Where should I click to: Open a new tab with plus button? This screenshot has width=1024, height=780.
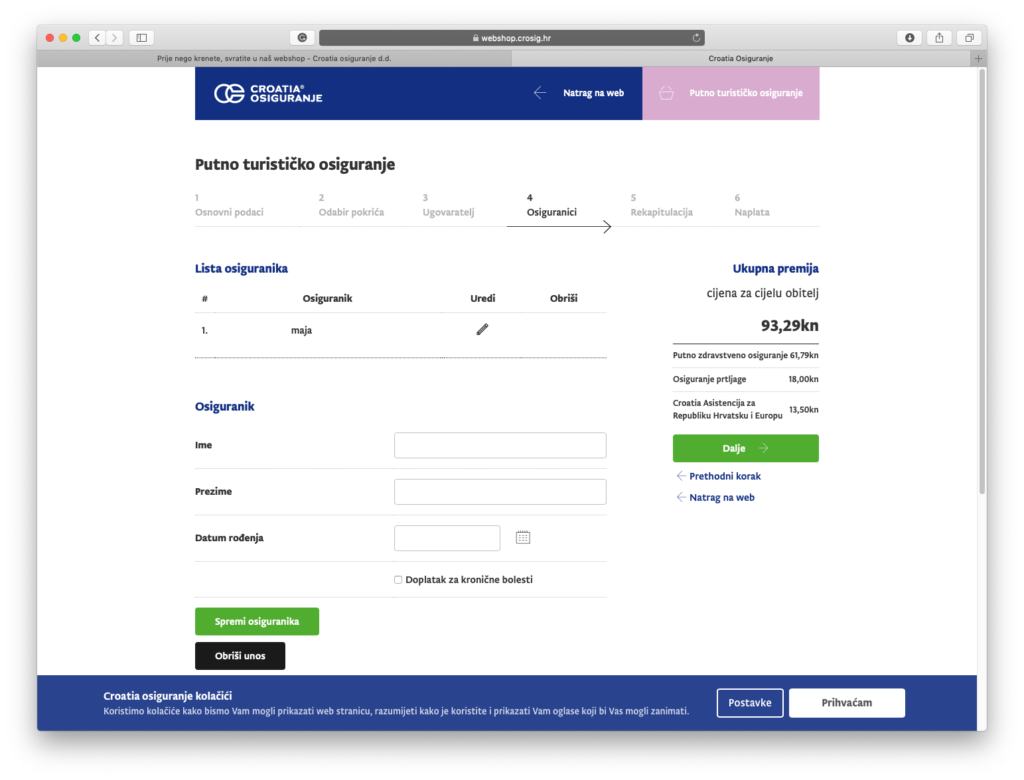[x=979, y=59]
